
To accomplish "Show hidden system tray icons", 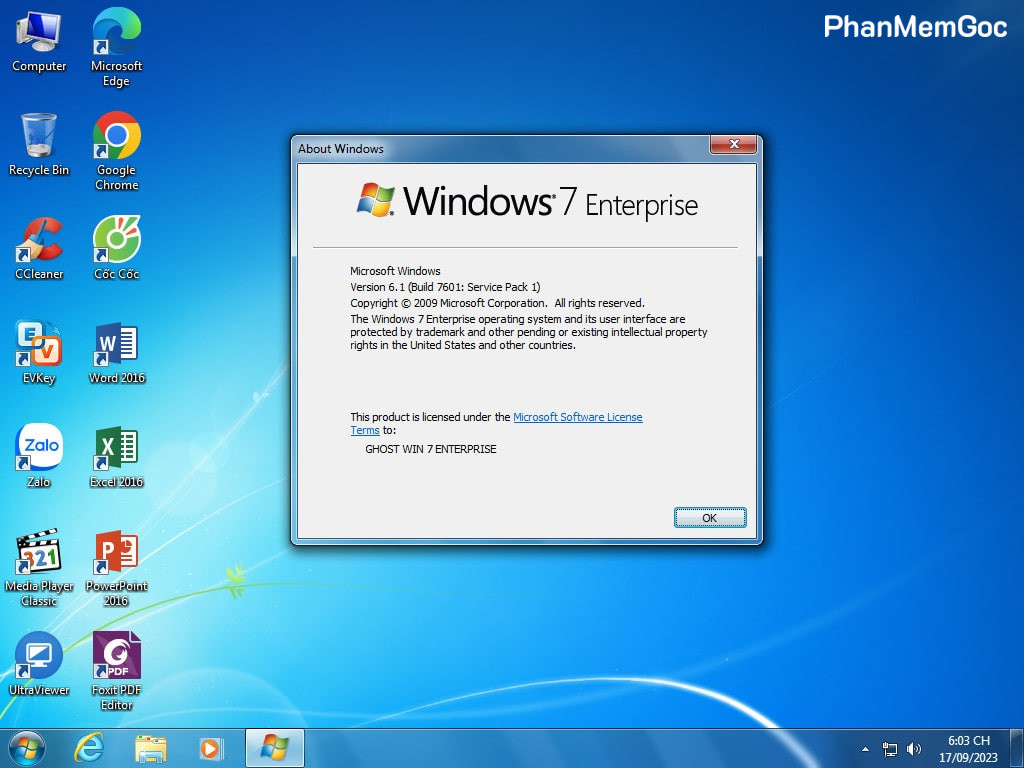I will coord(865,749).
